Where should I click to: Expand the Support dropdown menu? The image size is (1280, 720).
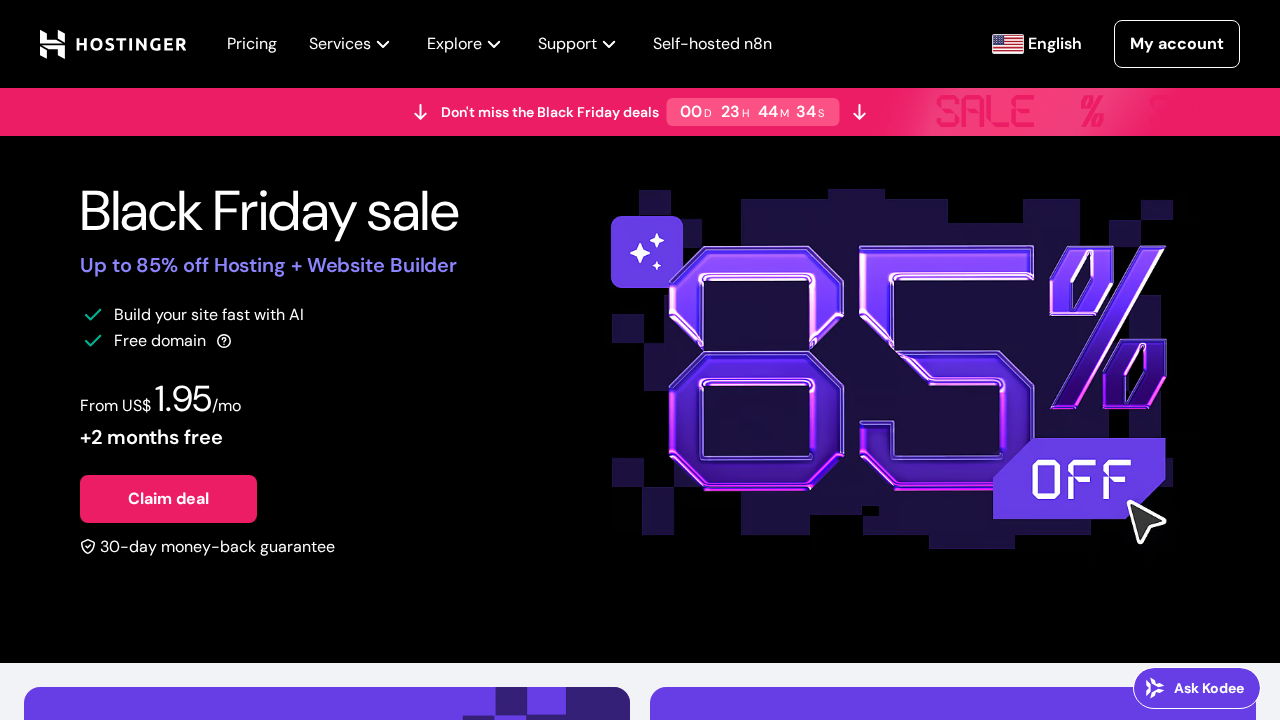tap(576, 44)
